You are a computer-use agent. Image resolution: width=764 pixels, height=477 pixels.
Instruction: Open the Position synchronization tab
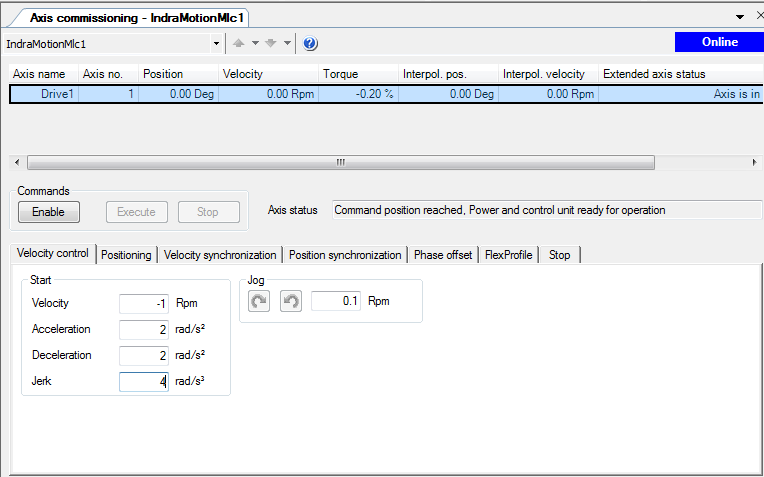coord(345,255)
